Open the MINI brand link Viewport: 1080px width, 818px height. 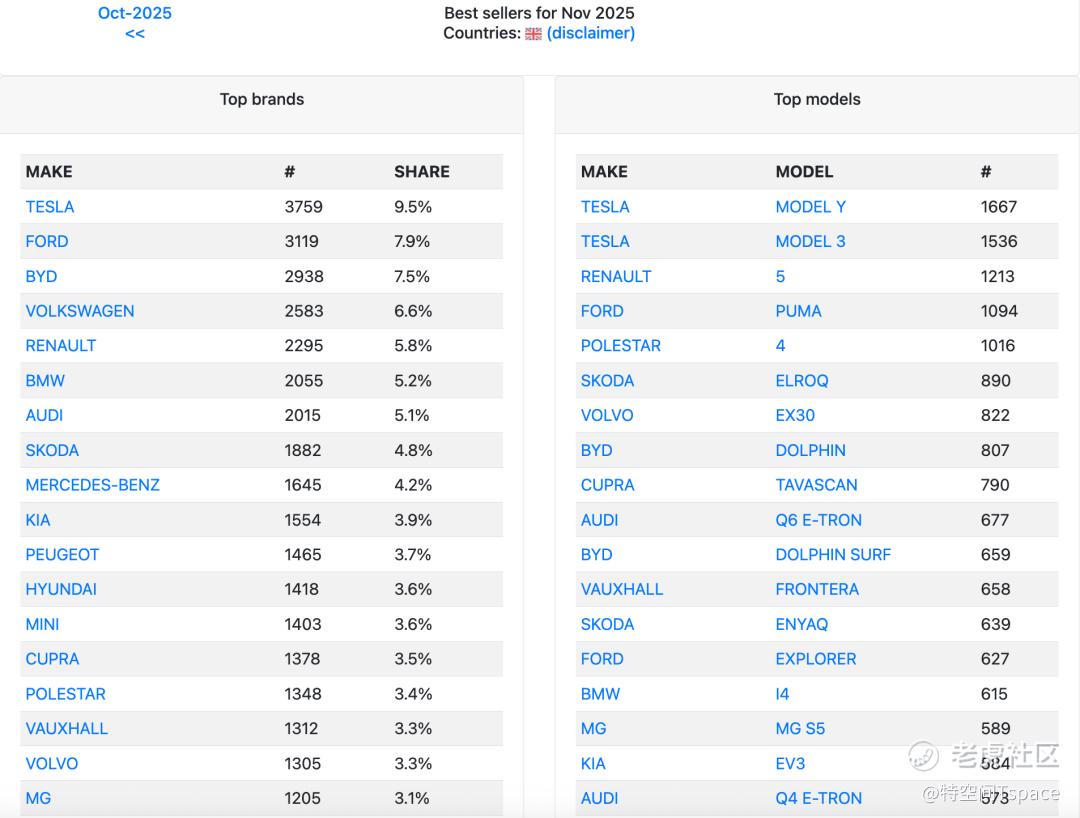[42, 624]
